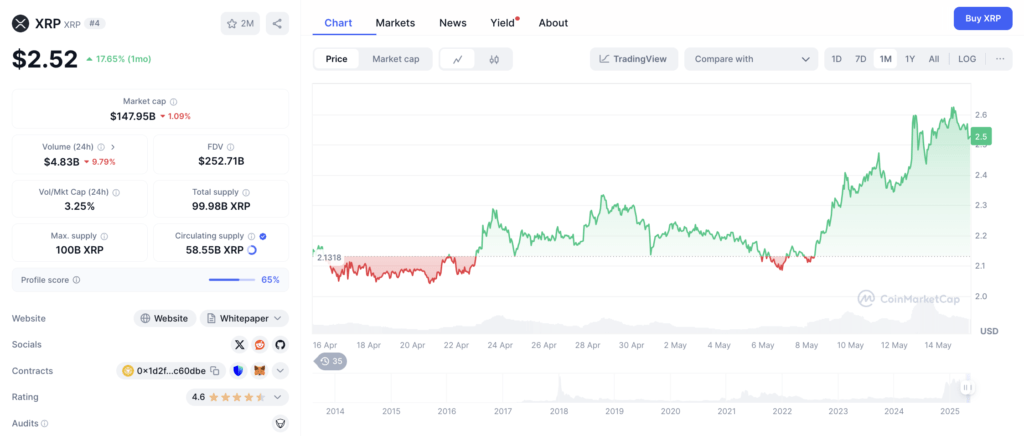This screenshot has height=436, width=1024.
Task: Click 99.98B XRP total supply
Action: (x=221, y=206)
